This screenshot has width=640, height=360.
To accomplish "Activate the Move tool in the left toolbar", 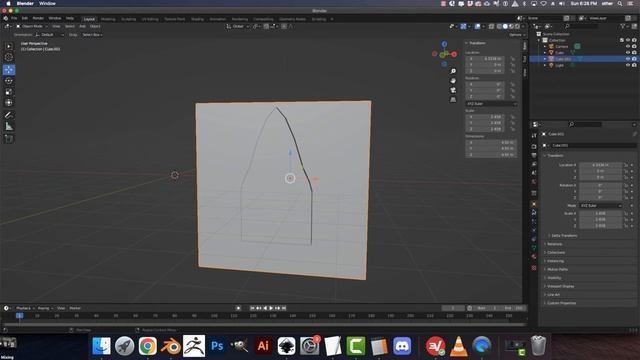I will coord(9,69).
